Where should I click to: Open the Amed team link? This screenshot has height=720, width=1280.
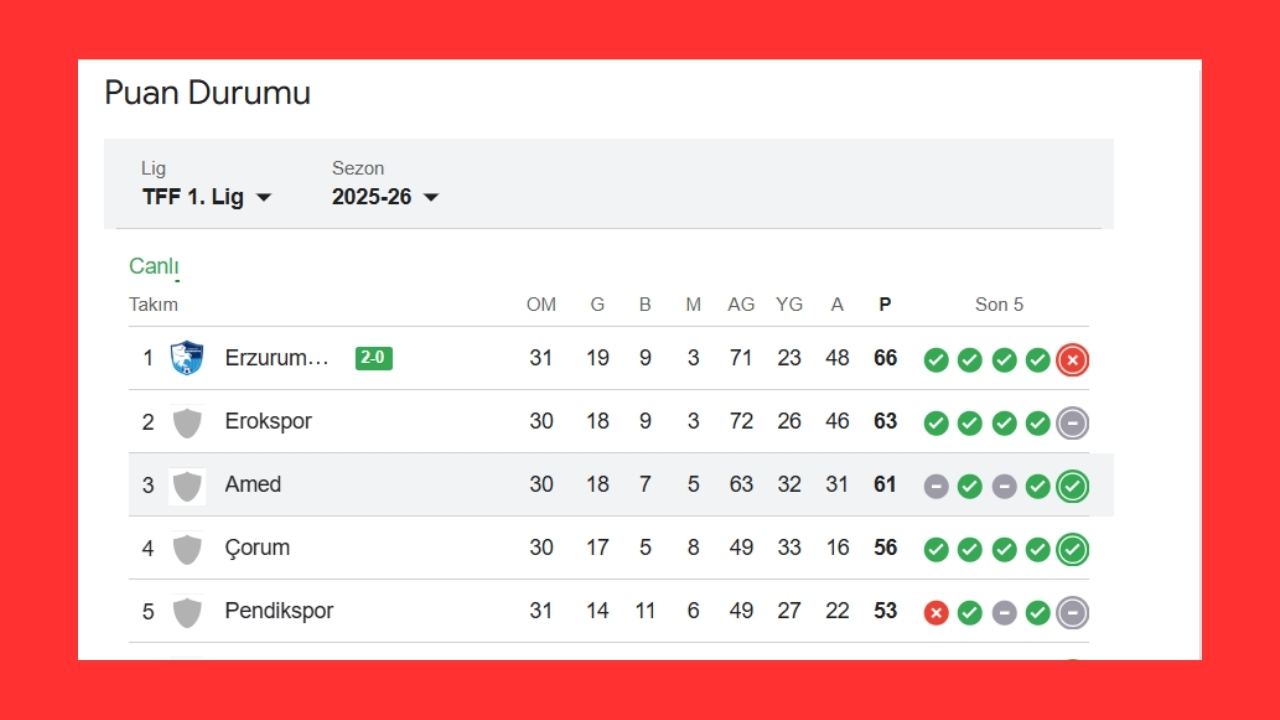pyautogui.click(x=253, y=484)
